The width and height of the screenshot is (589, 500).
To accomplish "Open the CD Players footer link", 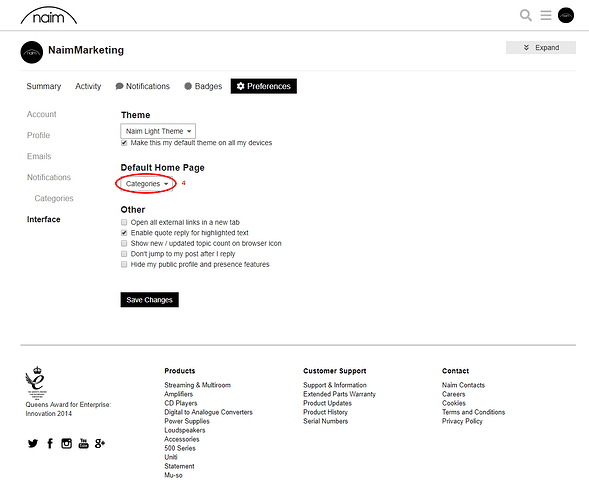I will click(x=181, y=403).
